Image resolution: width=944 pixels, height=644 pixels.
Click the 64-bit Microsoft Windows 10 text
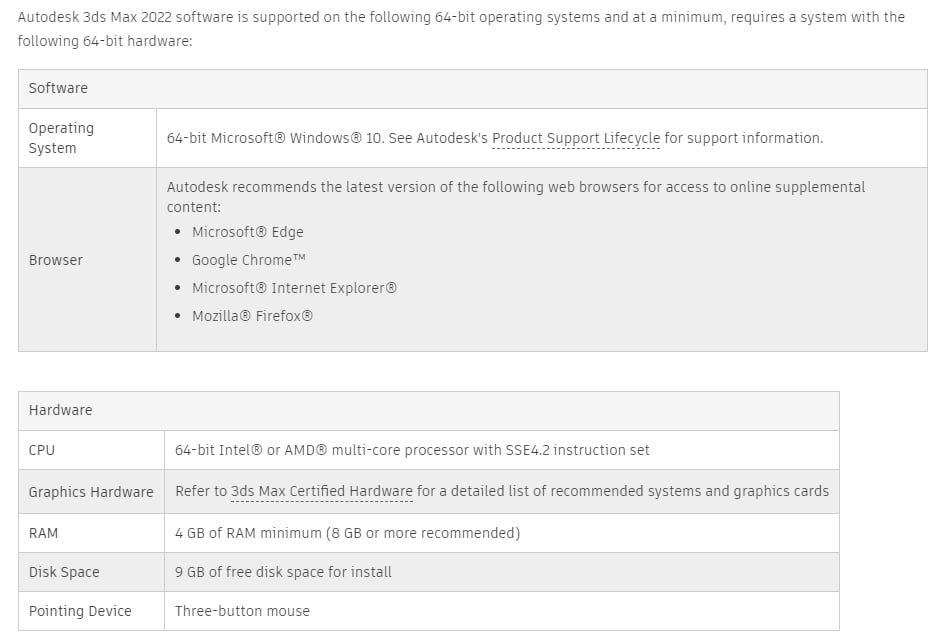click(x=275, y=138)
